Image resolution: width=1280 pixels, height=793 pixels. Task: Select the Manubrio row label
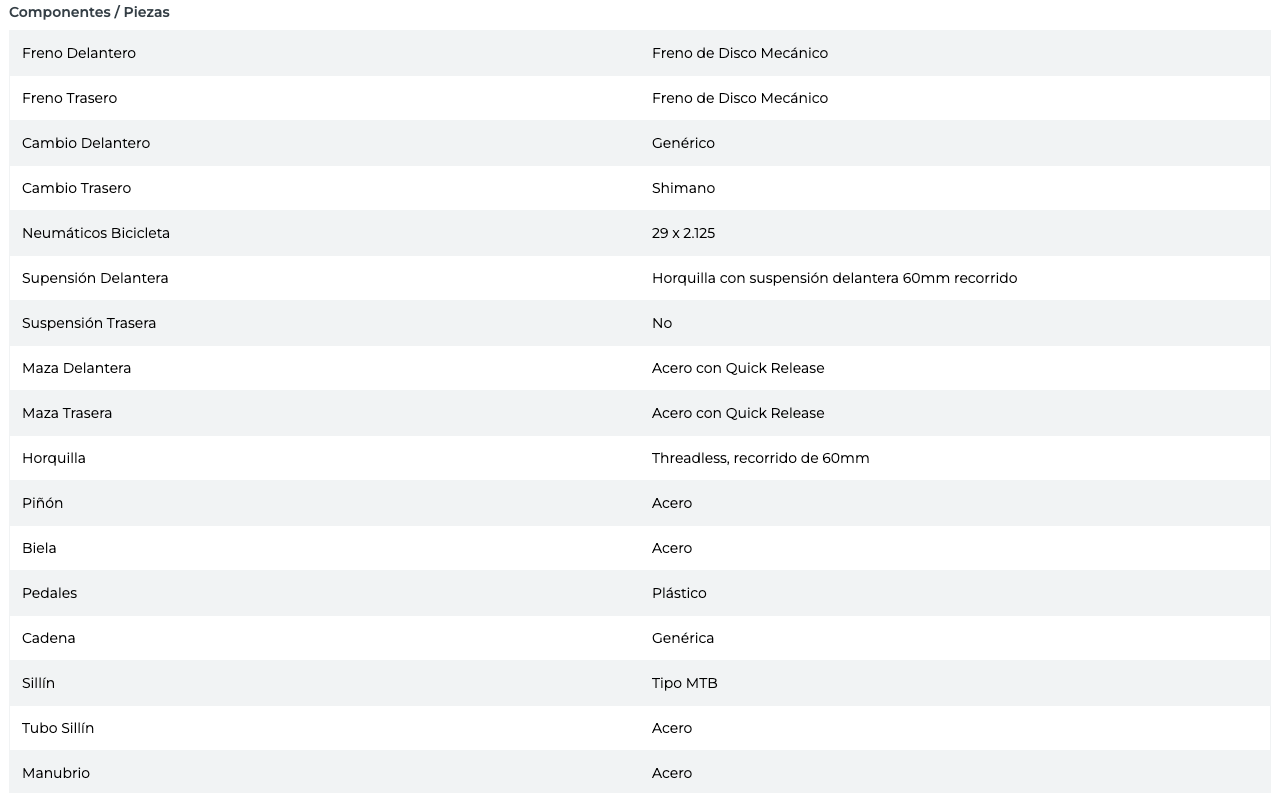pos(56,773)
